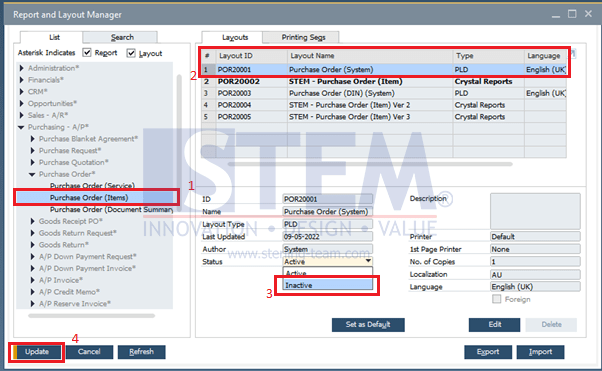Click the Type column header
Screen dimensions: 602x371
[489, 56]
